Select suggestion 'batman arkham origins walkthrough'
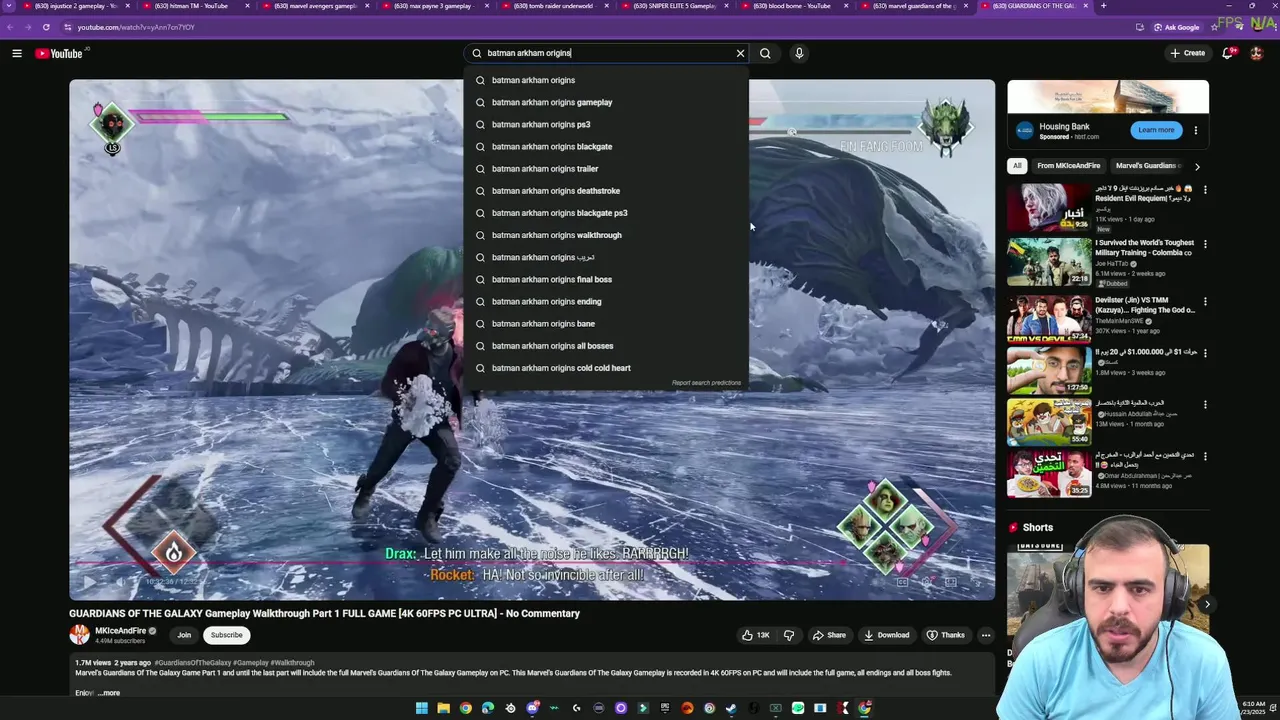Screen dimensions: 1280x720 (606, 235)
